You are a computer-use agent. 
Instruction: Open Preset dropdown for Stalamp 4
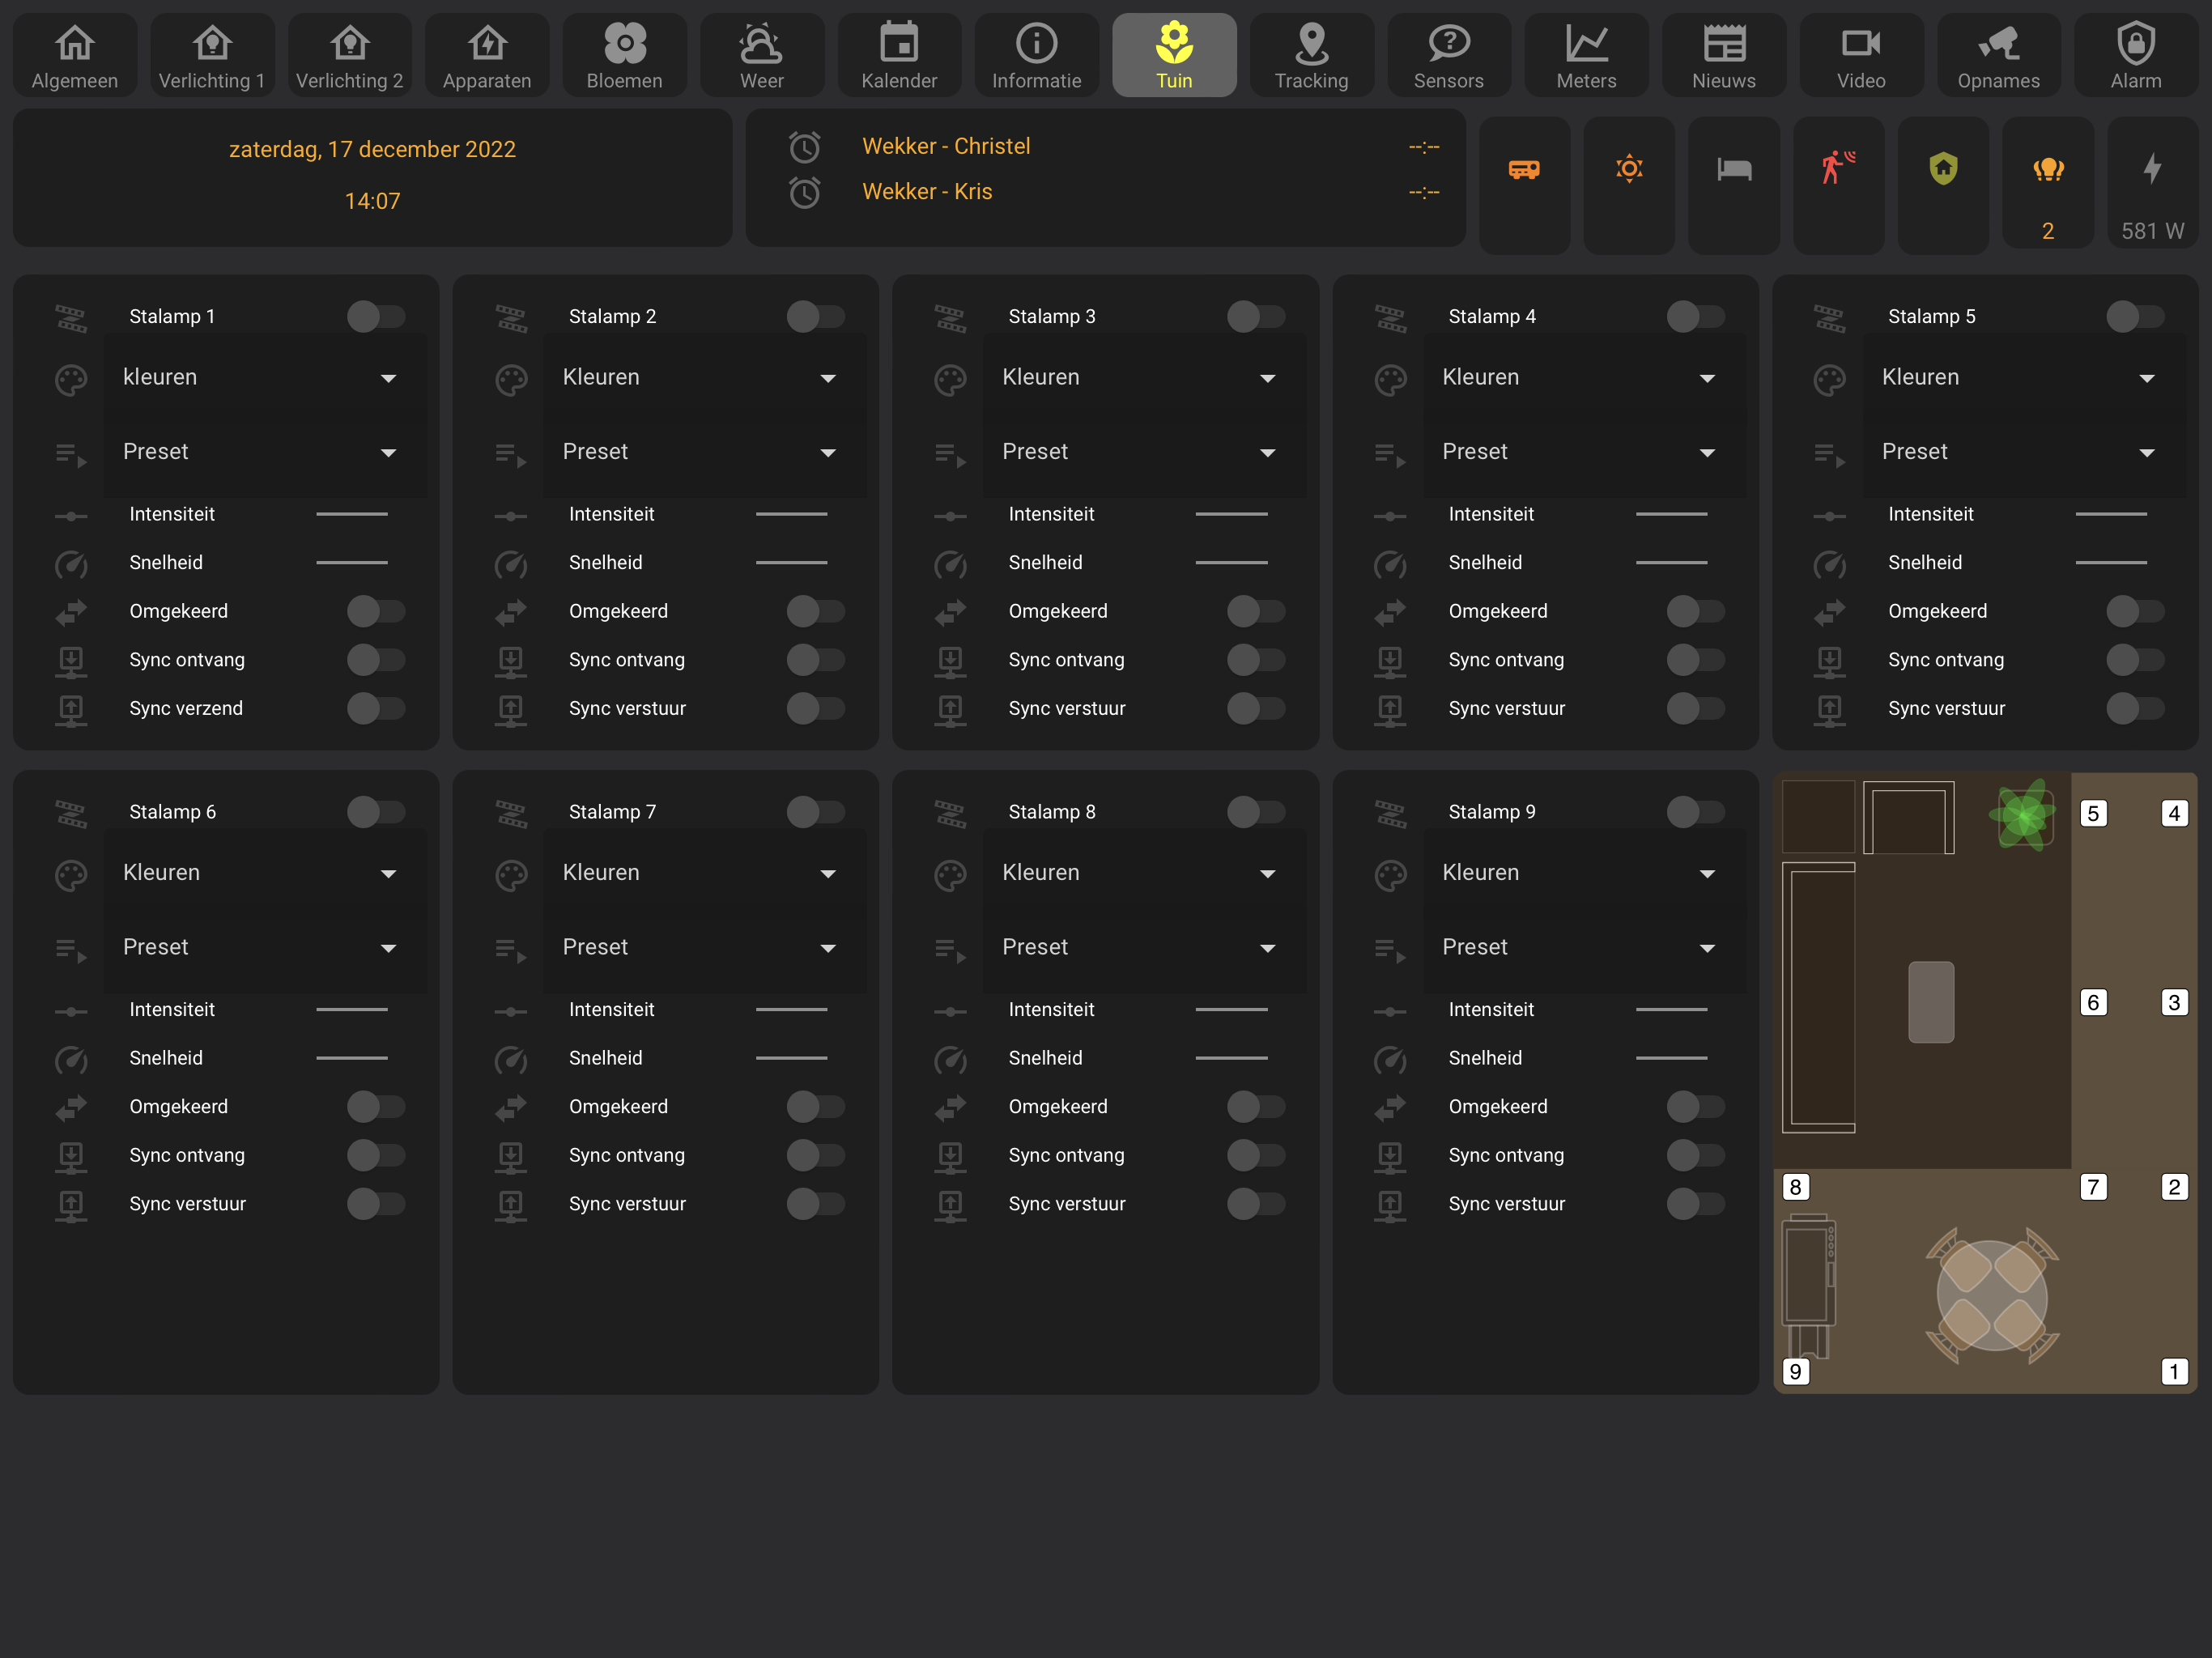(x=1585, y=452)
